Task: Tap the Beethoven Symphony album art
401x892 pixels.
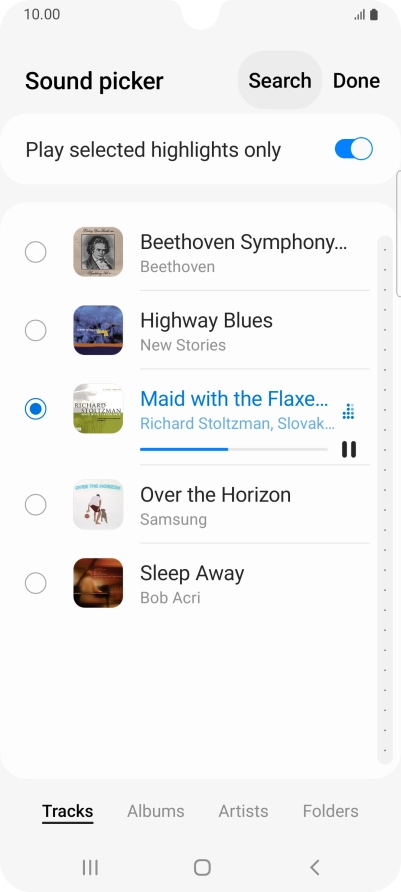Action: coord(98,252)
